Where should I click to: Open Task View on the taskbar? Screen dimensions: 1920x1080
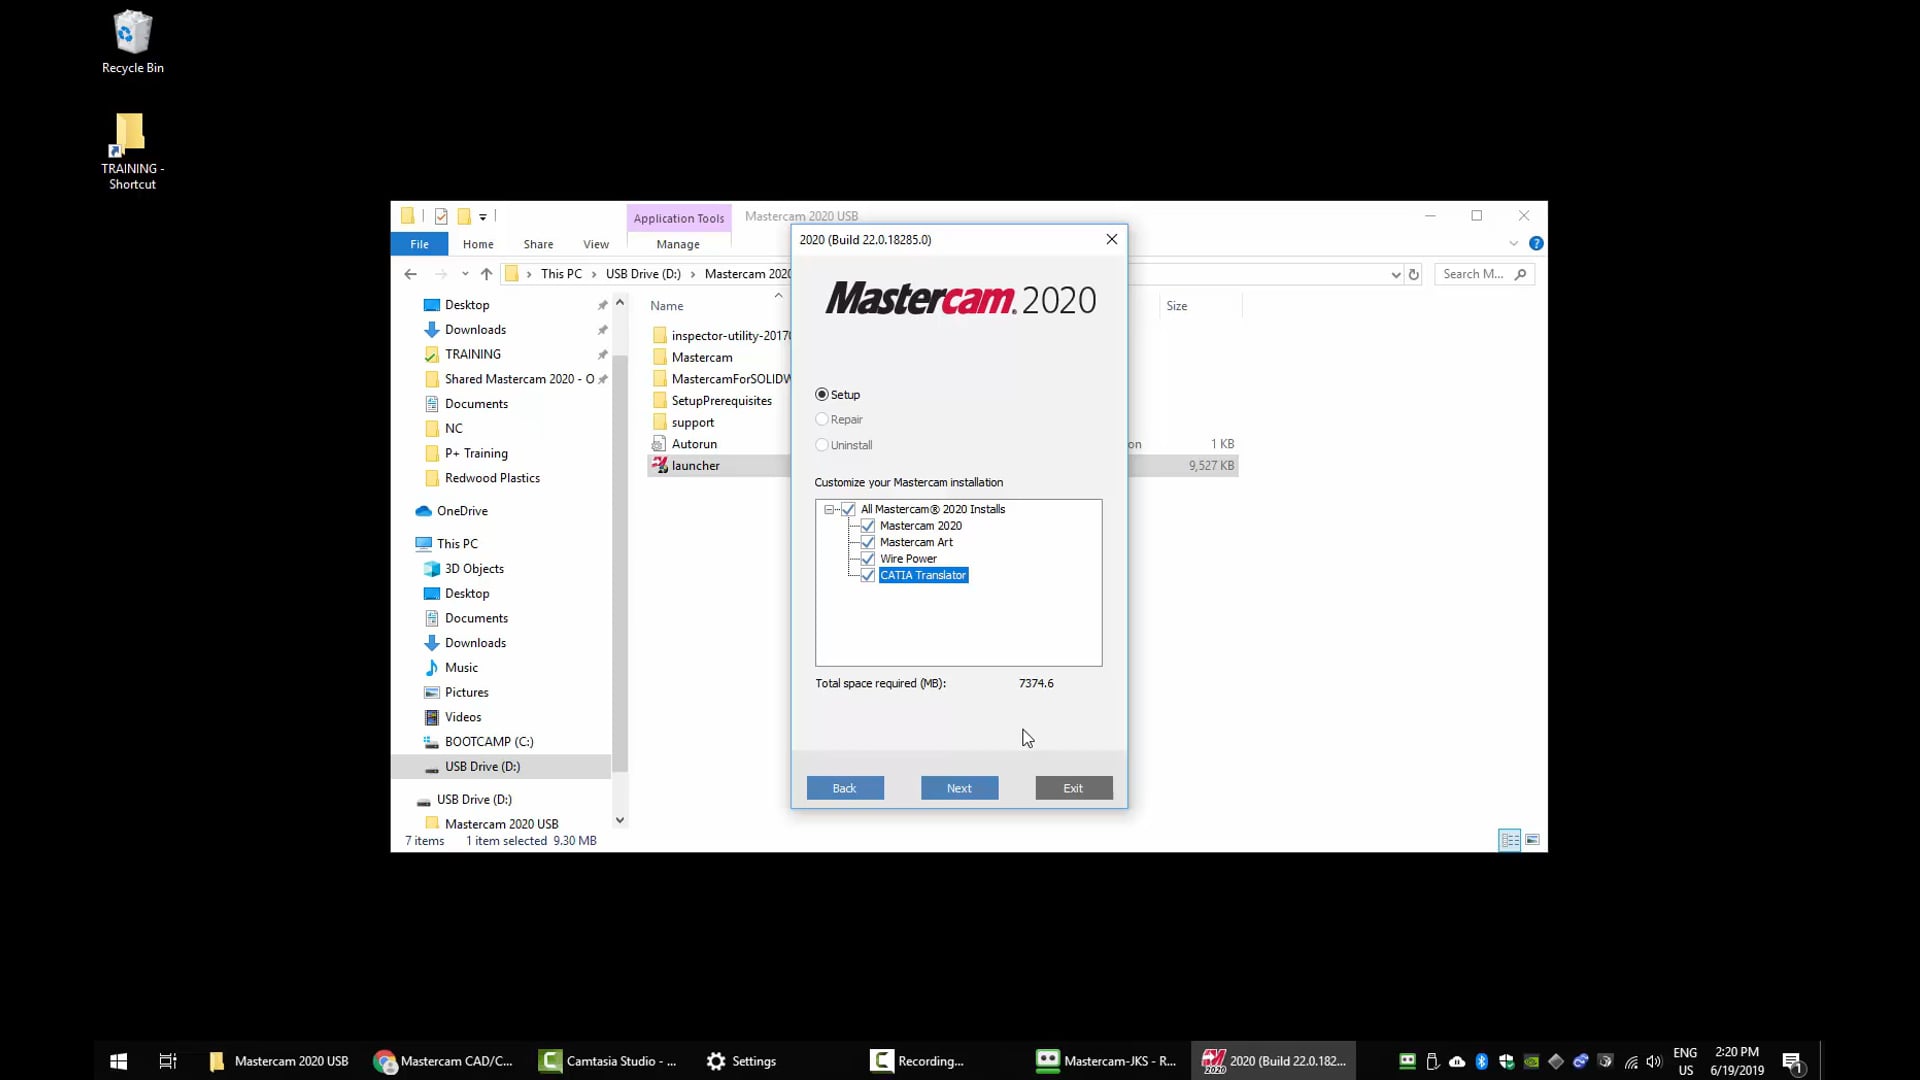168,1061
